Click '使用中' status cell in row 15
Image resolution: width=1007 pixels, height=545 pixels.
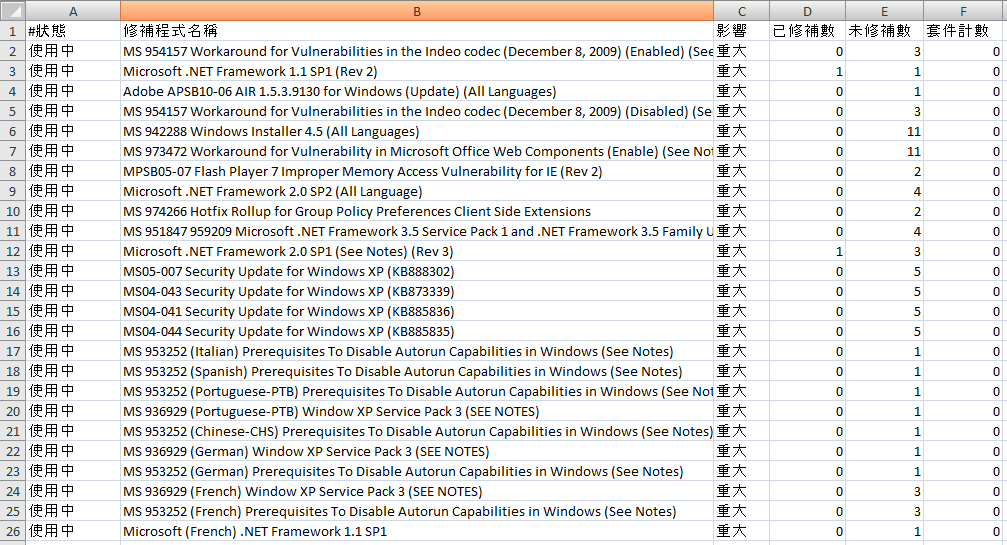point(73,311)
